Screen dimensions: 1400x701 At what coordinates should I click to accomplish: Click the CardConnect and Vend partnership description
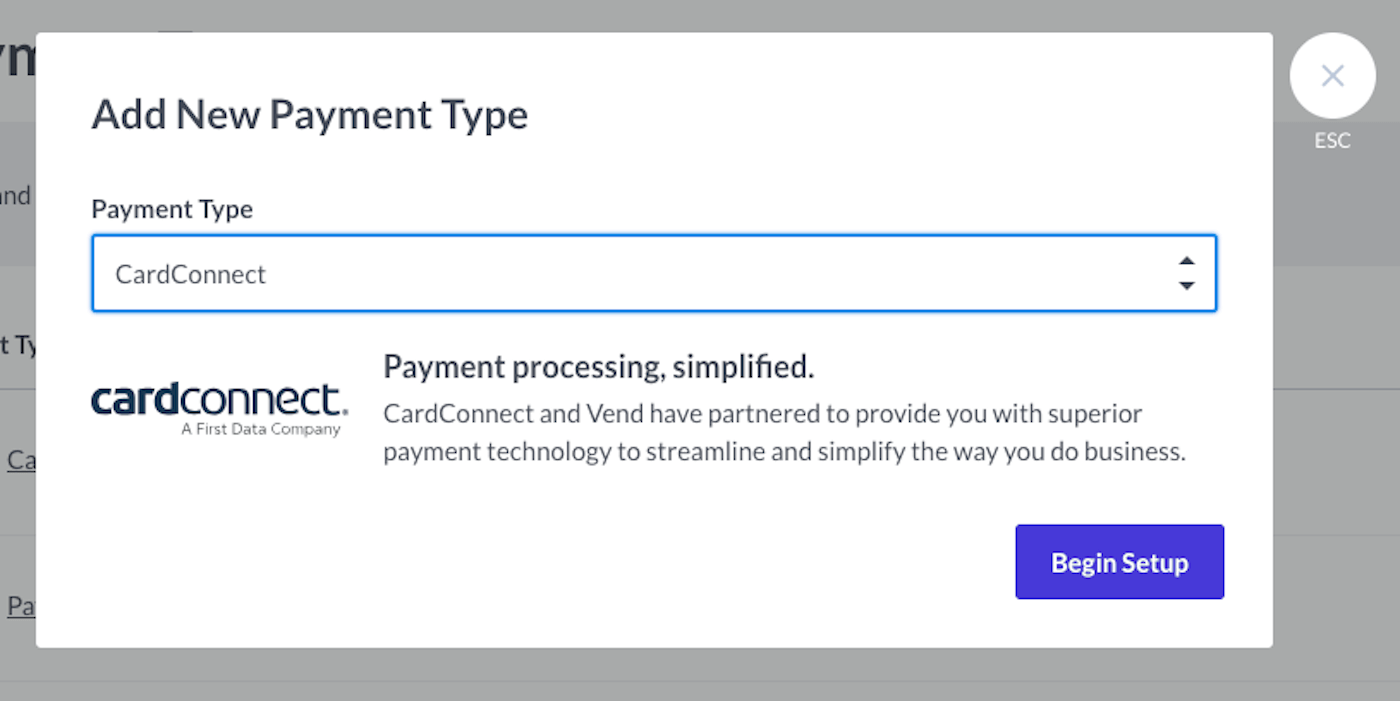(x=784, y=433)
